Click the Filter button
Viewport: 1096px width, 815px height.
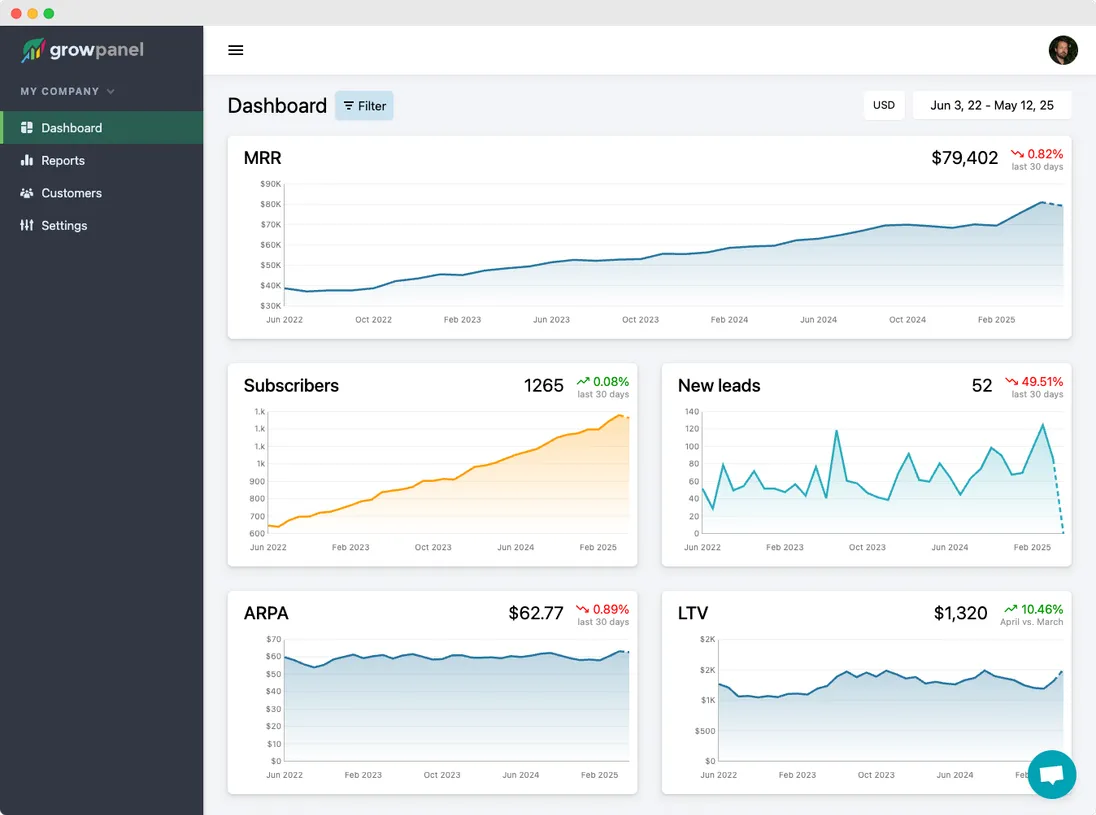[x=364, y=105]
